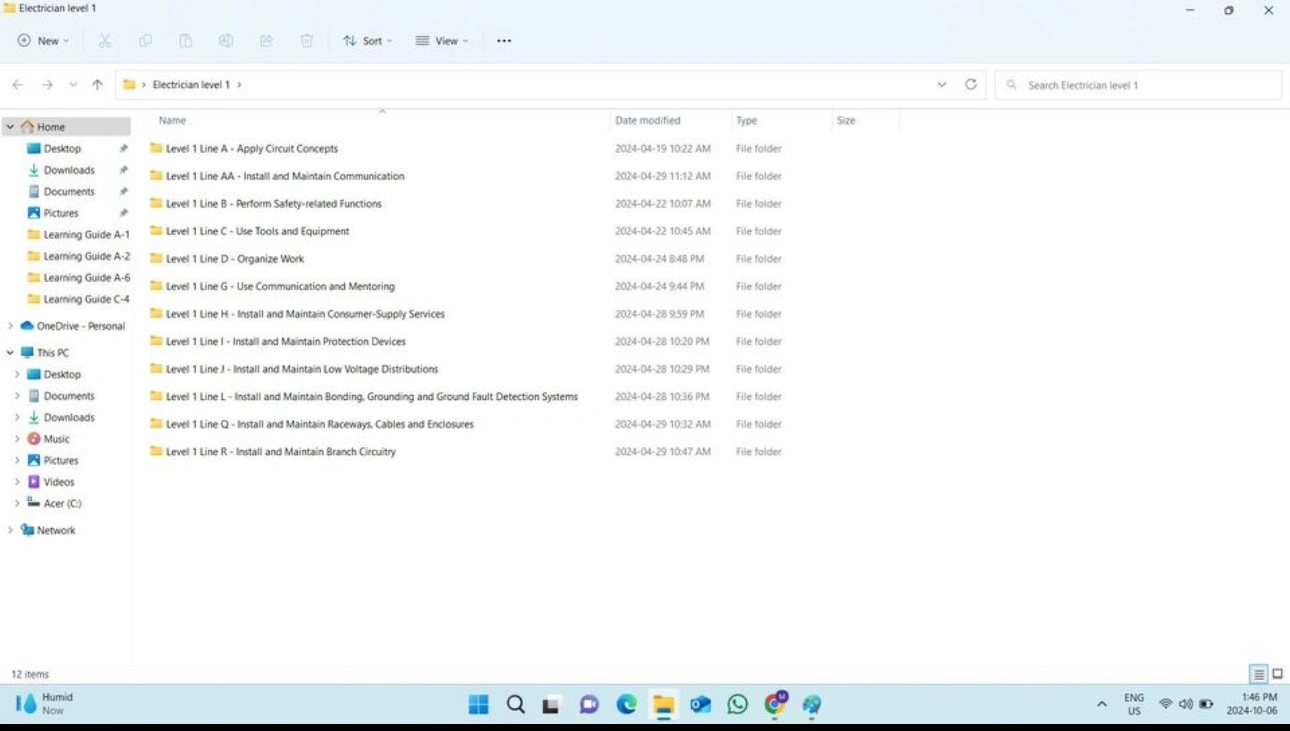Click the Search Electrician level 1 box

(1138, 85)
